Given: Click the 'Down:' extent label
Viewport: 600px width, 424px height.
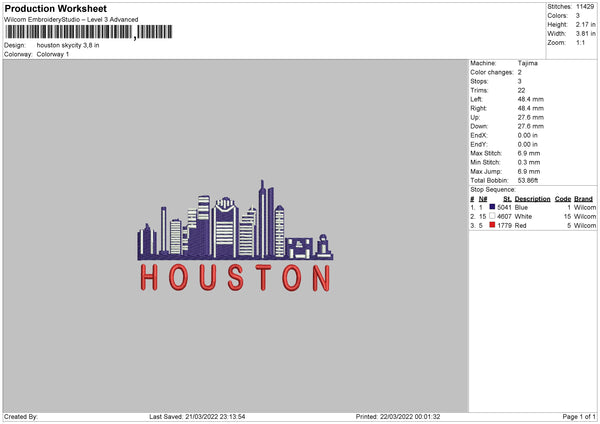Looking at the screenshot, I should (x=479, y=126).
